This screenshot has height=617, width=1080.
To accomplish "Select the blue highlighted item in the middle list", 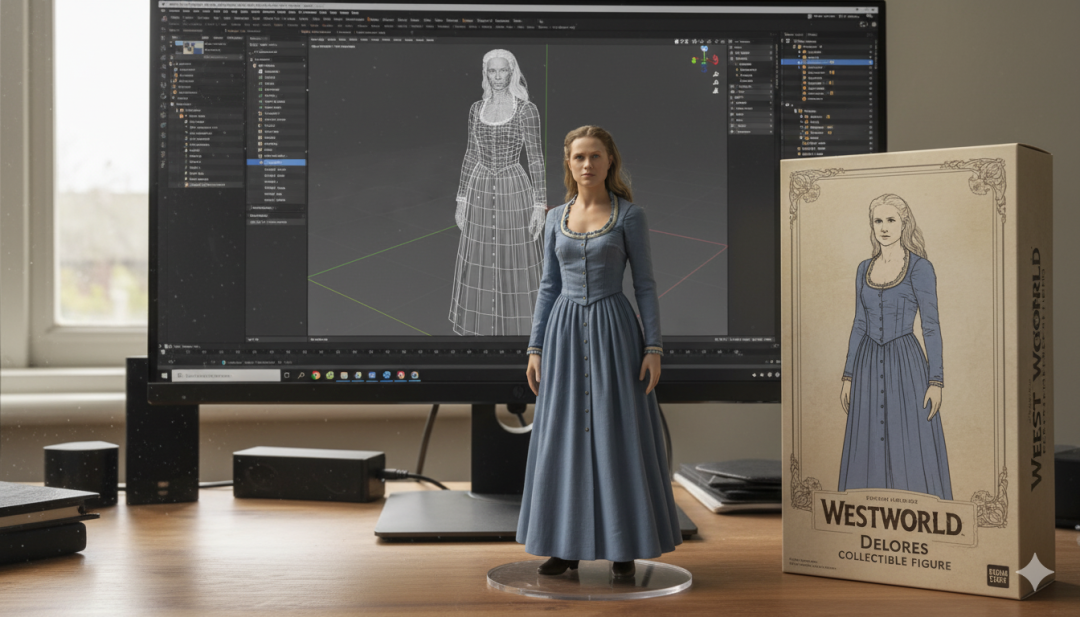I will point(276,163).
